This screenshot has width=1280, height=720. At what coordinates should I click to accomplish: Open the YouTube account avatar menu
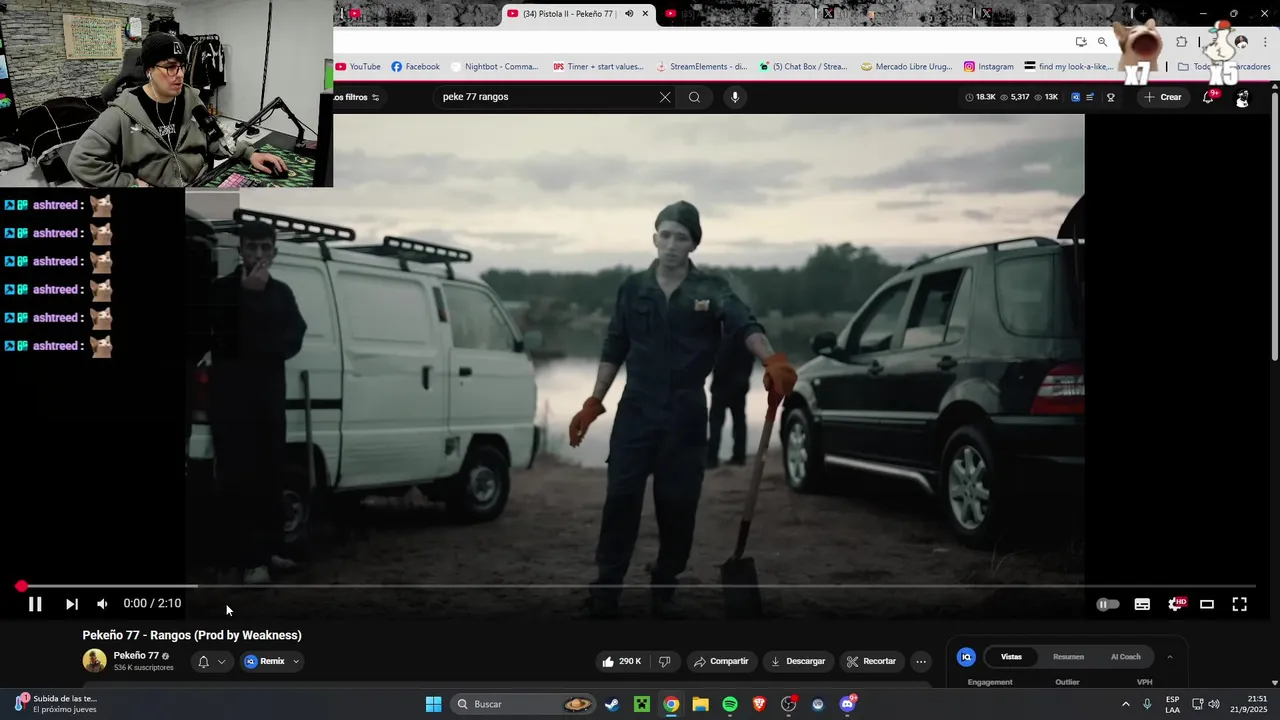pos(1242,98)
